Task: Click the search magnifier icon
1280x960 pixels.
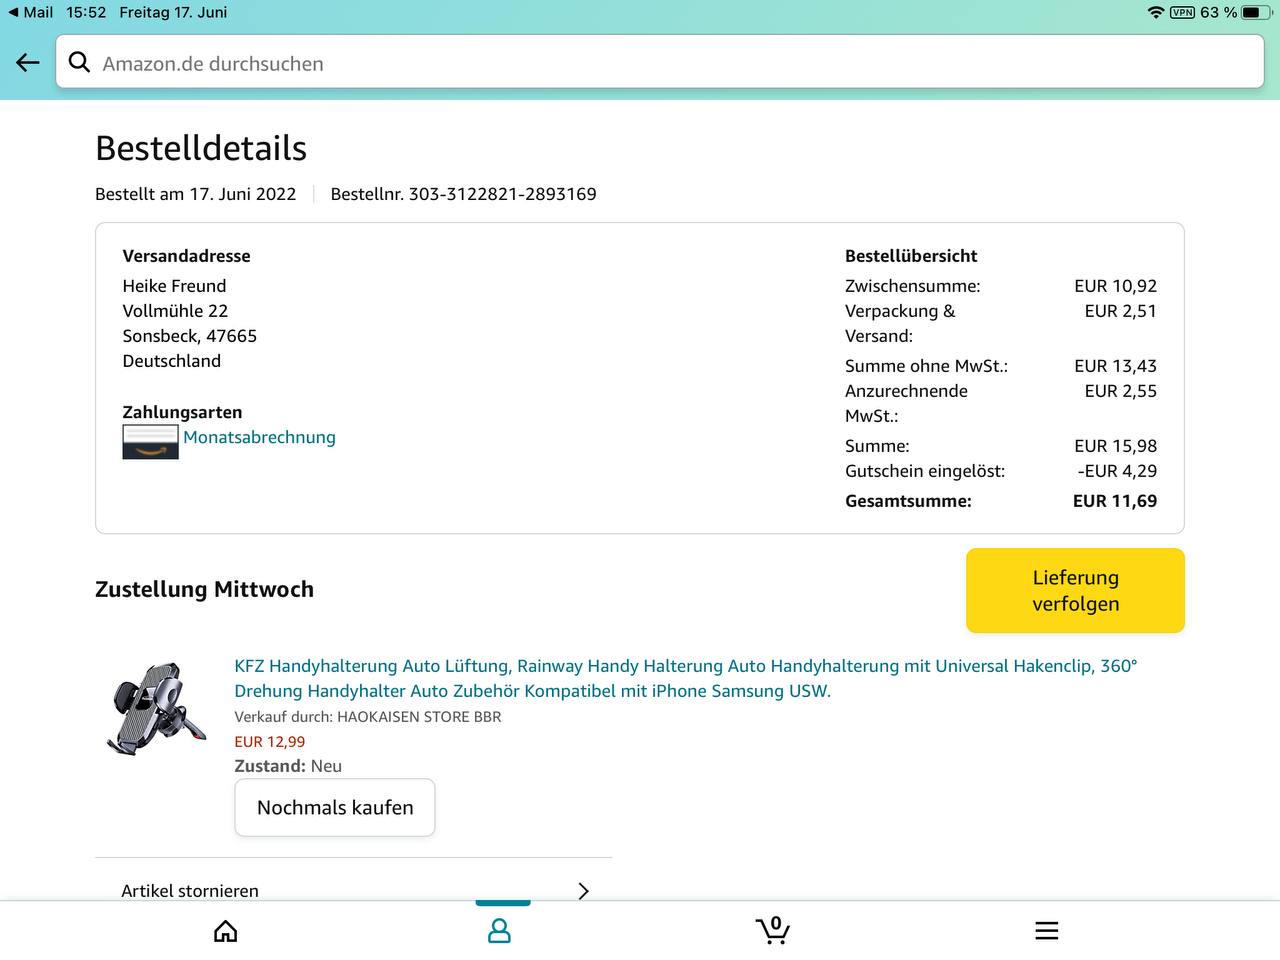Action: tap(79, 63)
